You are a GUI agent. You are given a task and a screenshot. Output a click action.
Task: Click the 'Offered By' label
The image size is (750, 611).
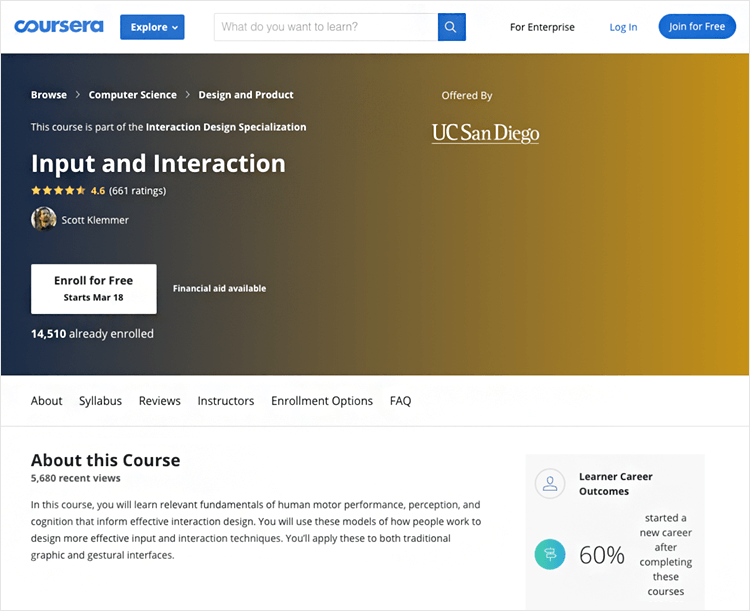click(467, 96)
